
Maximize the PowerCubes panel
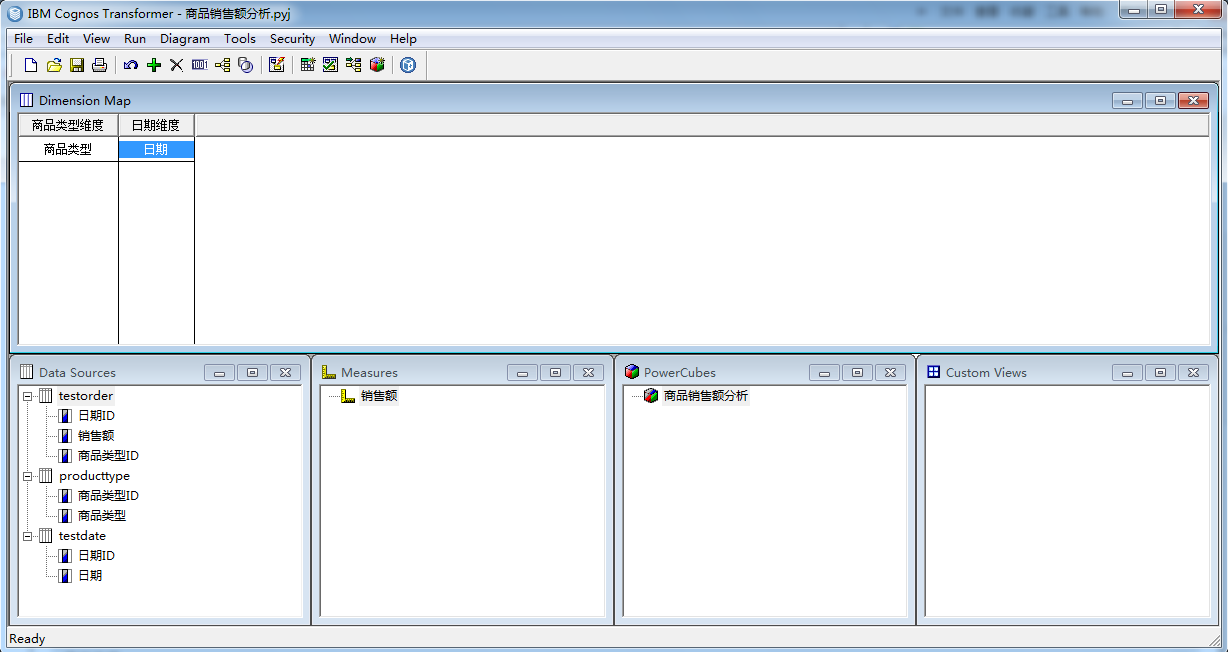tap(857, 373)
